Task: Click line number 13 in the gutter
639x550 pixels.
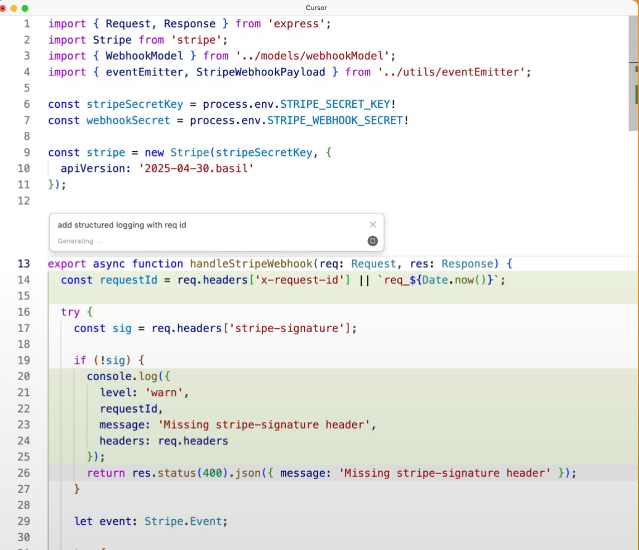Action: pos(24,264)
